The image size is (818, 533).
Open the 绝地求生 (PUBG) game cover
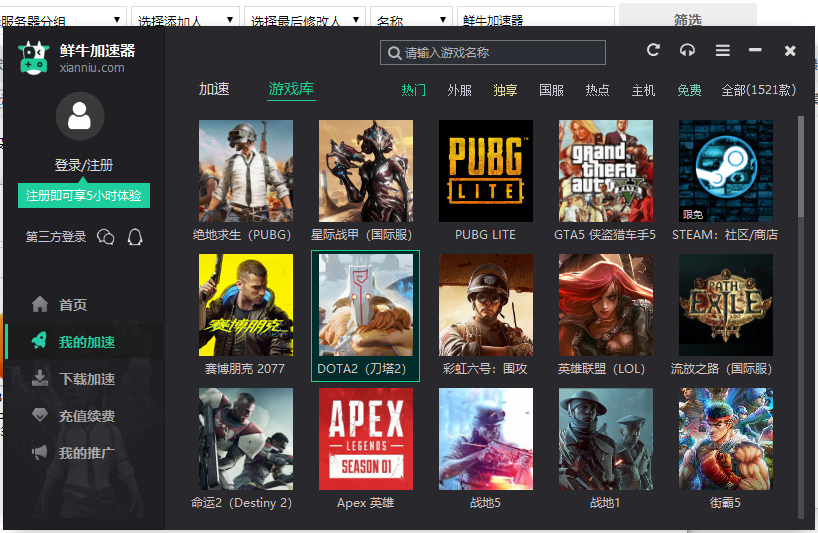coord(246,171)
